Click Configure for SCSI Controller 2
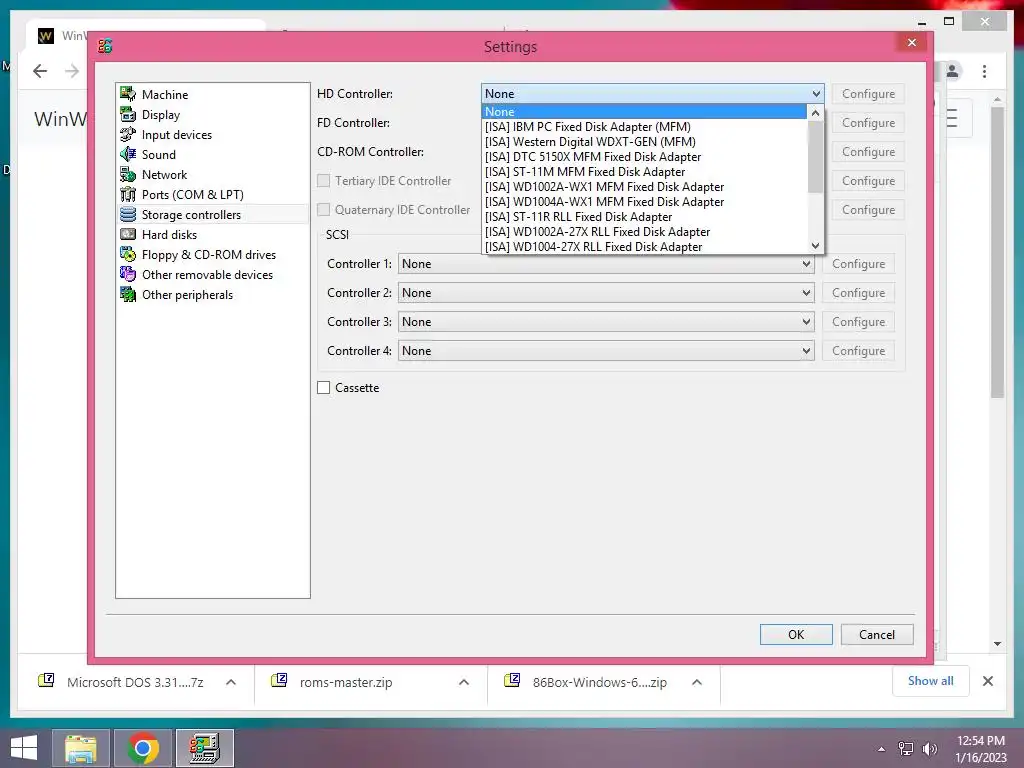 (x=858, y=293)
